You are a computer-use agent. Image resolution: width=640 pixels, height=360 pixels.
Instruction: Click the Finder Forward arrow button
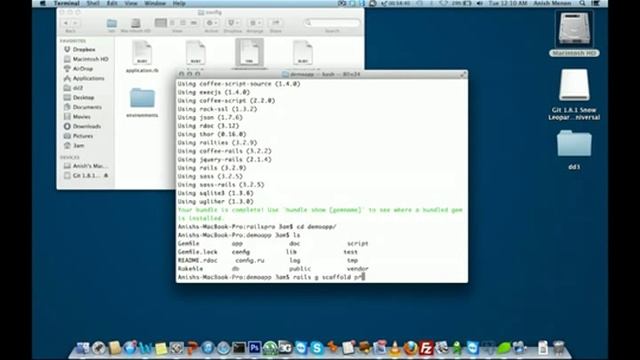click(75, 23)
